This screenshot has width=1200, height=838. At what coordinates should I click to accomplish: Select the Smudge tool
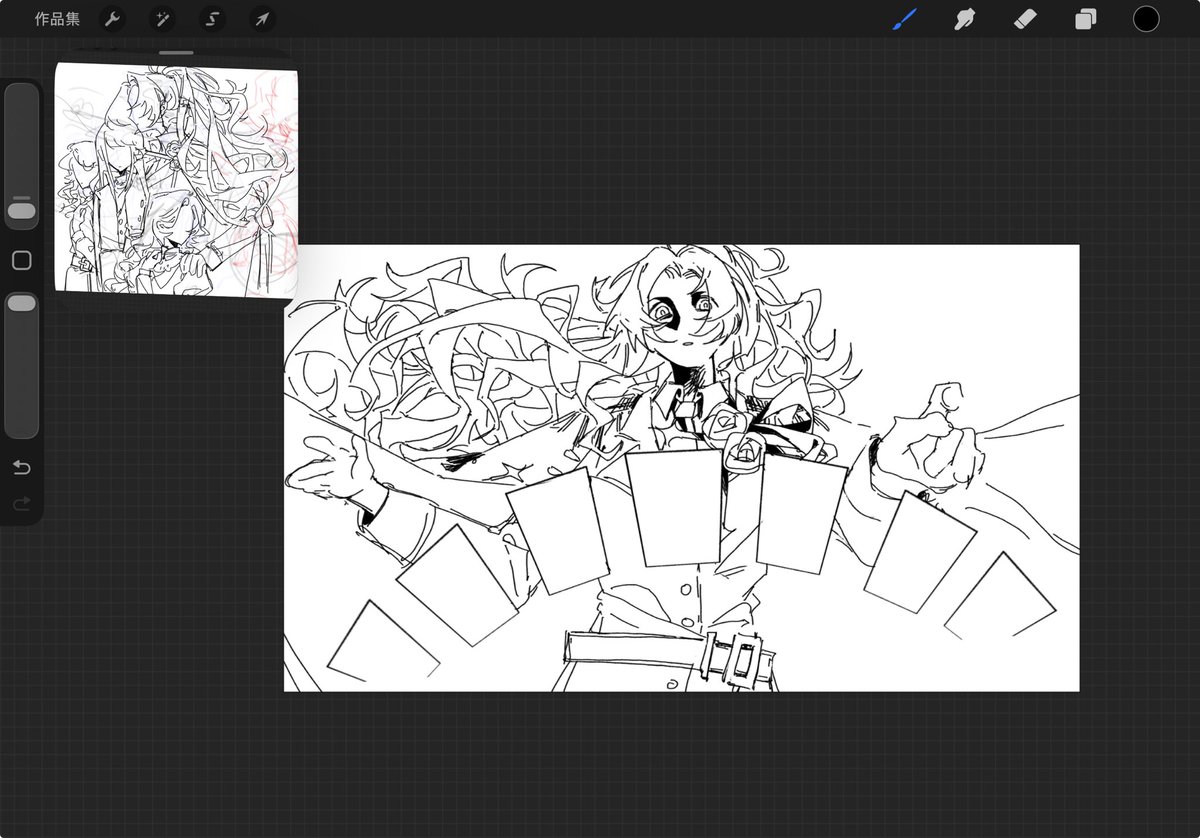(965, 19)
